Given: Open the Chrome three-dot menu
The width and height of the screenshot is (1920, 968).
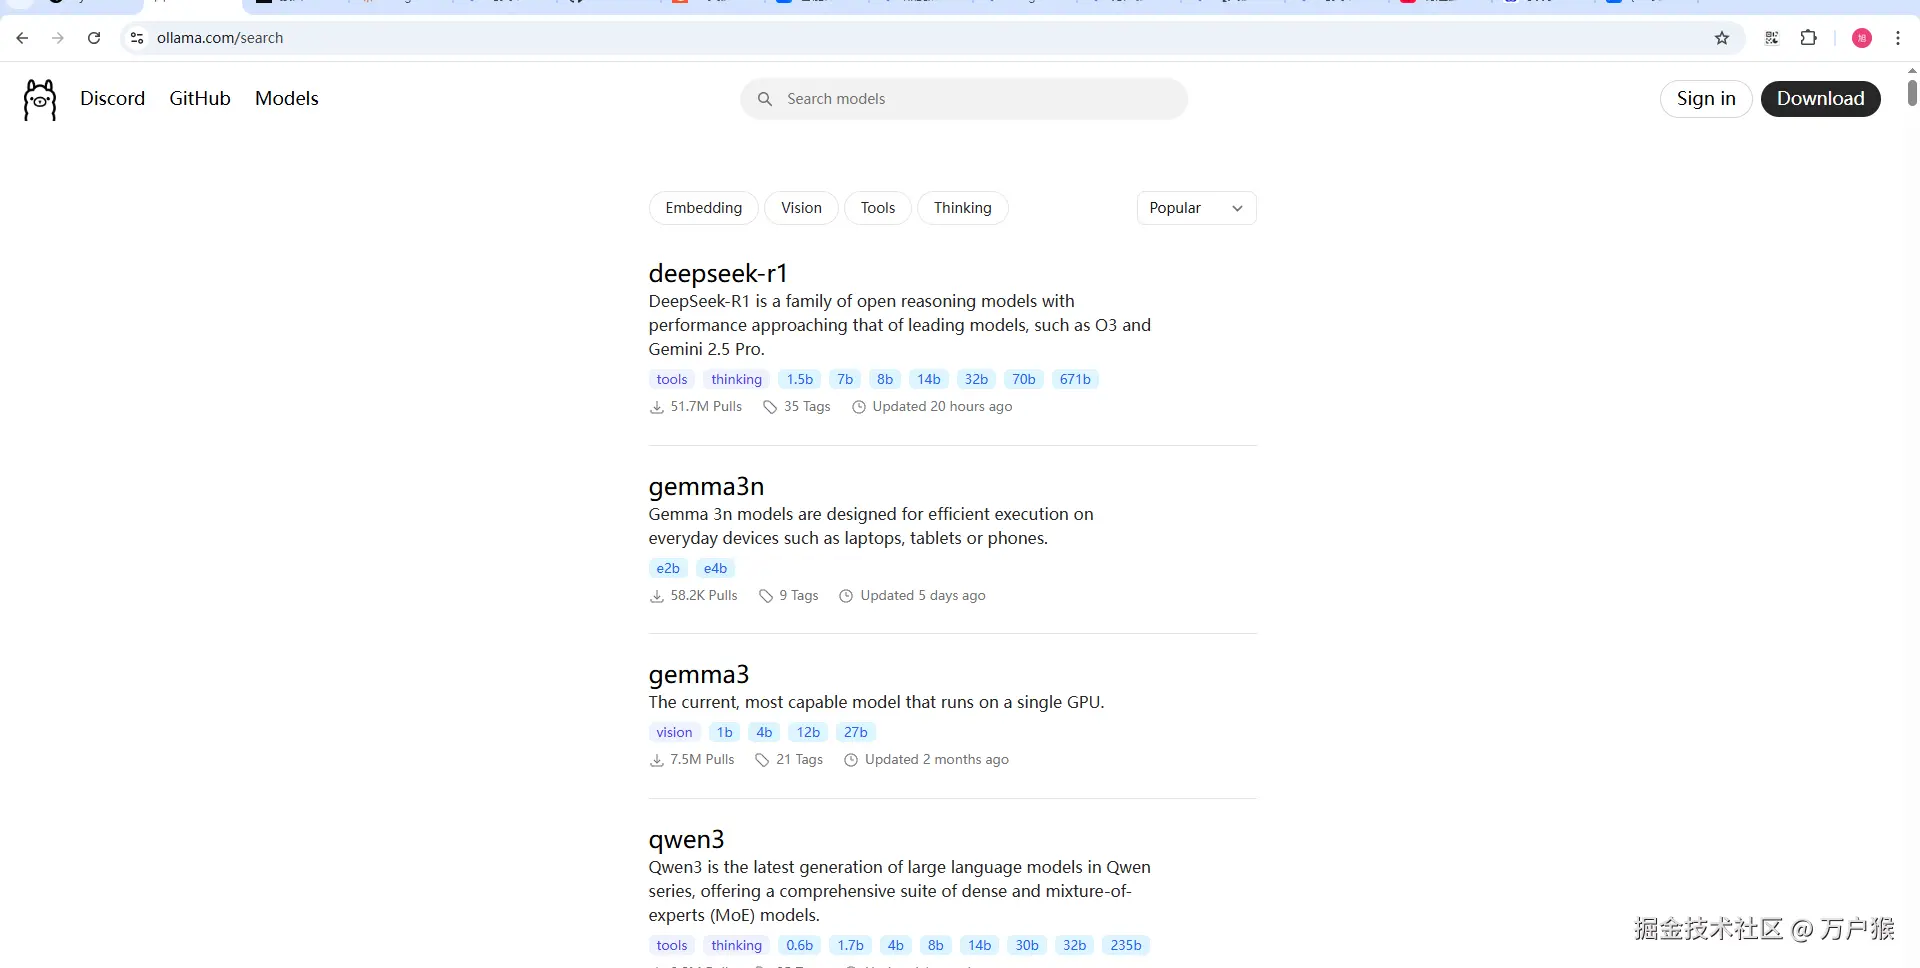Looking at the screenshot, I should (1898, 38).
